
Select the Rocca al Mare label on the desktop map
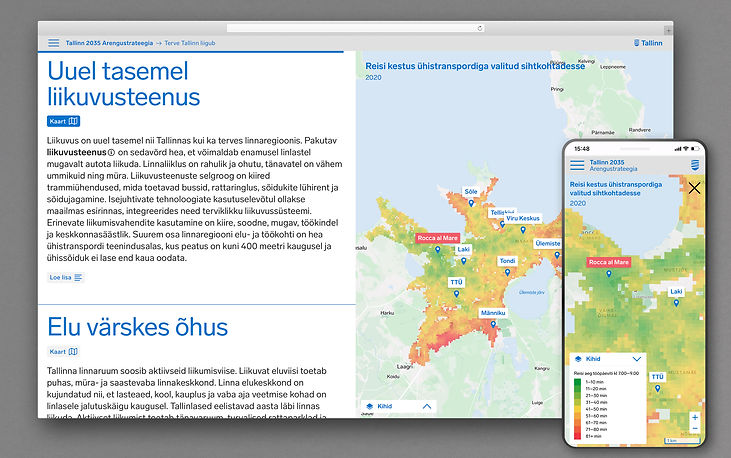(437, 238)
